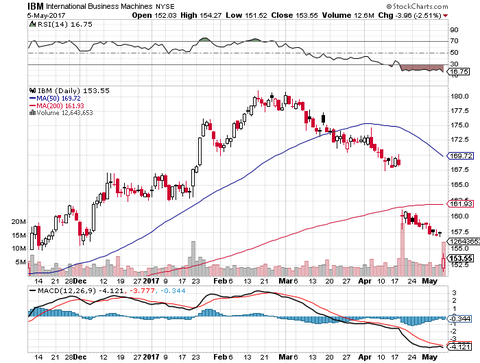Click the 165.0 price axis label
This screenshot has height=363, width=480.
[460, 185]
